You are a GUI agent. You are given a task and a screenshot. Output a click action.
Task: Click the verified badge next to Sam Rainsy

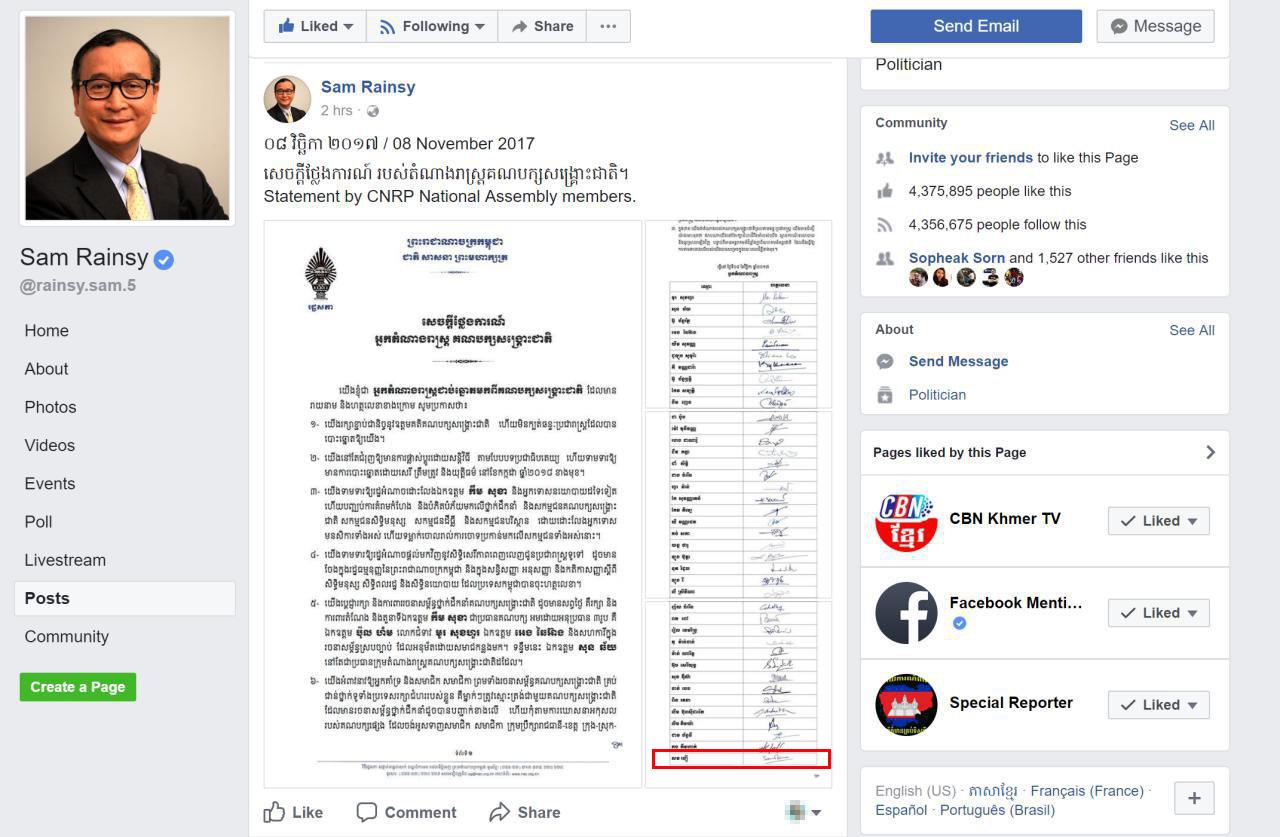[164, 260]
